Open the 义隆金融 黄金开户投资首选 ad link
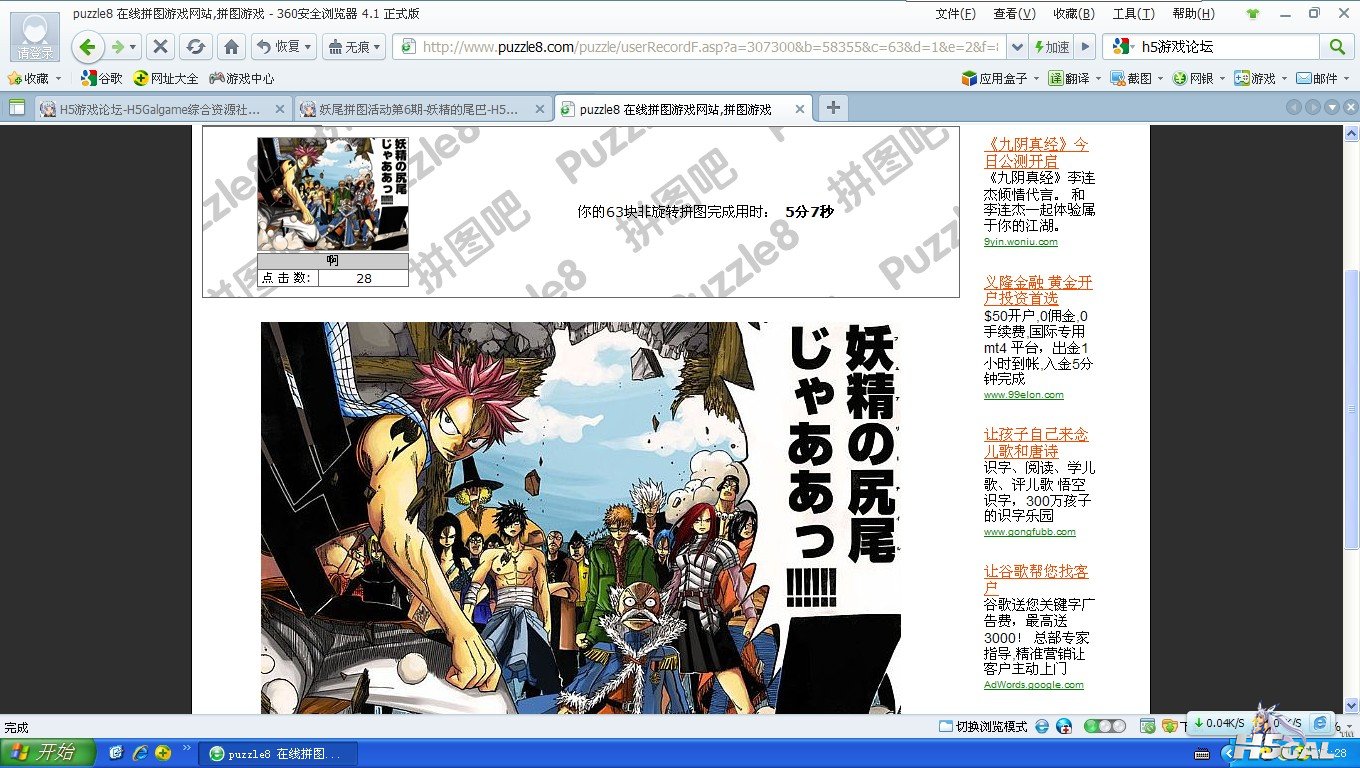Screen dimensions: 1360x768 1038,290
